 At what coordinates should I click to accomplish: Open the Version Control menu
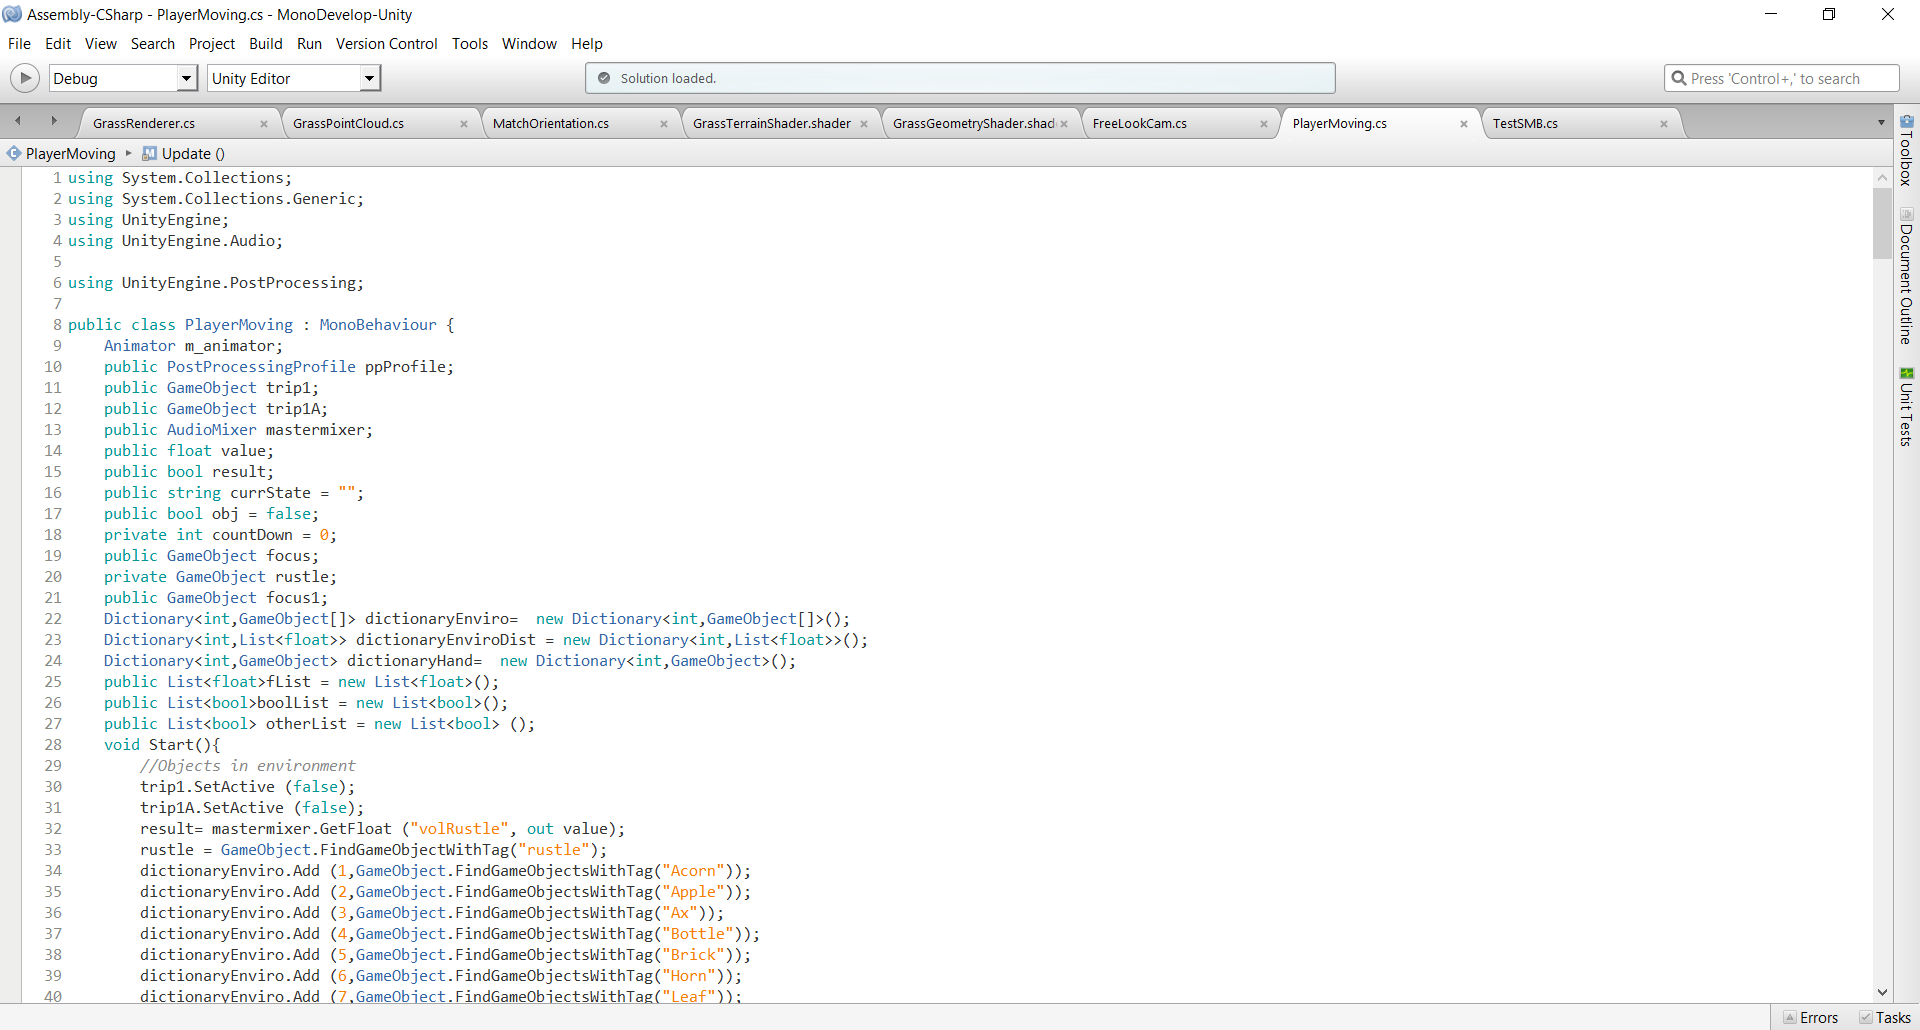(387, 44)
